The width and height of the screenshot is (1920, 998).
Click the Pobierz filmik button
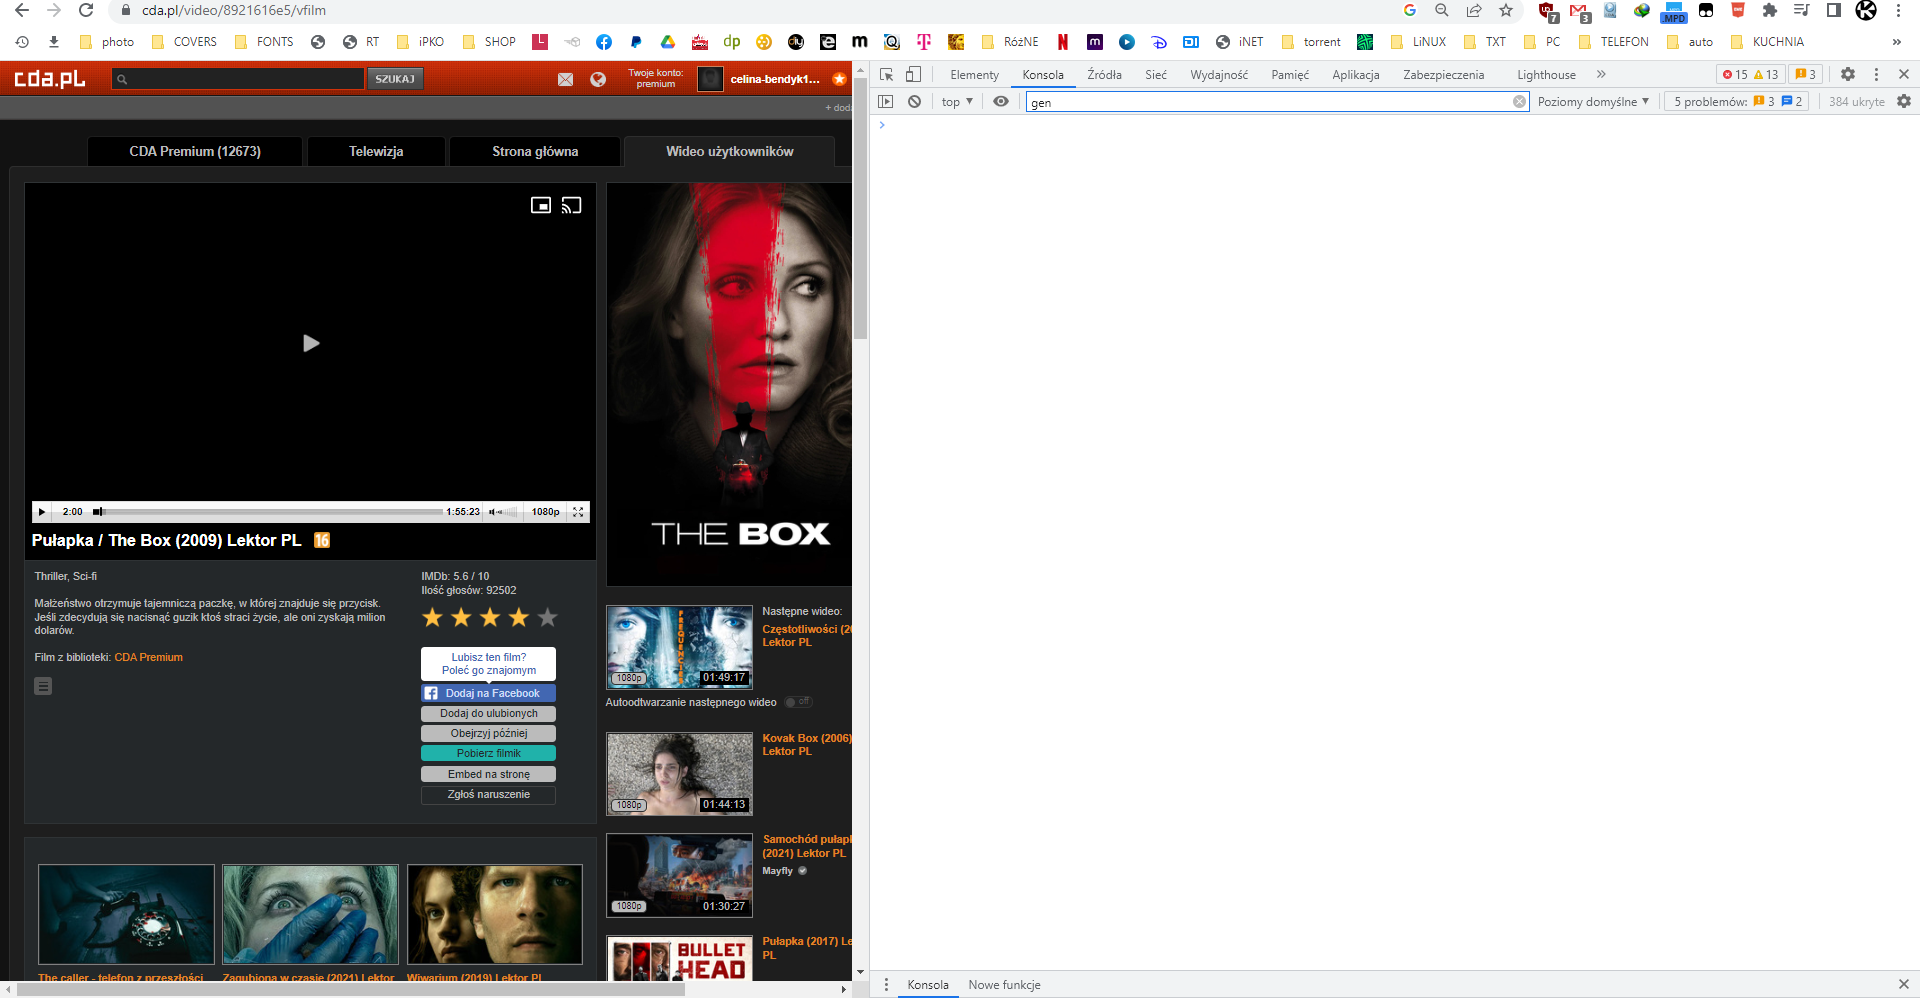pyautogui.click(x=489, y=754)
